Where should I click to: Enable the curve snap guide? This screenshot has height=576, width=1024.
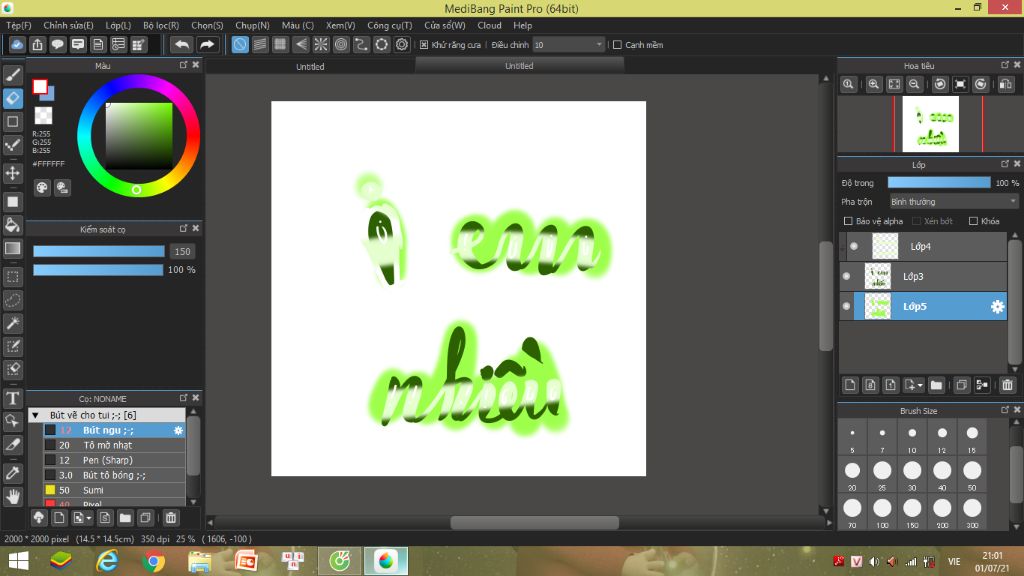[361, 44]
